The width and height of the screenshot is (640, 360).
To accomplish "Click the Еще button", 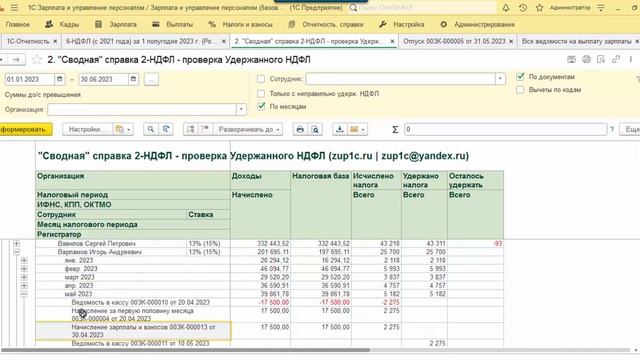I will (630, 129).
